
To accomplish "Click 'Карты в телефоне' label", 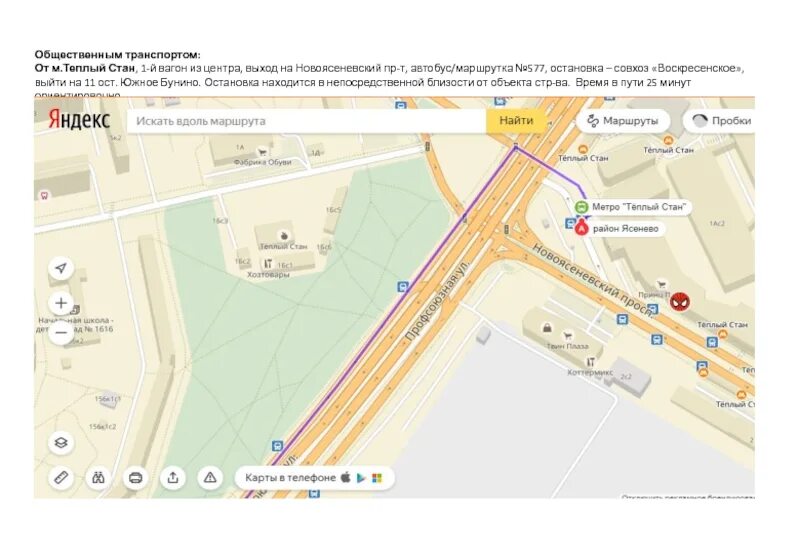I will point(290,478).
